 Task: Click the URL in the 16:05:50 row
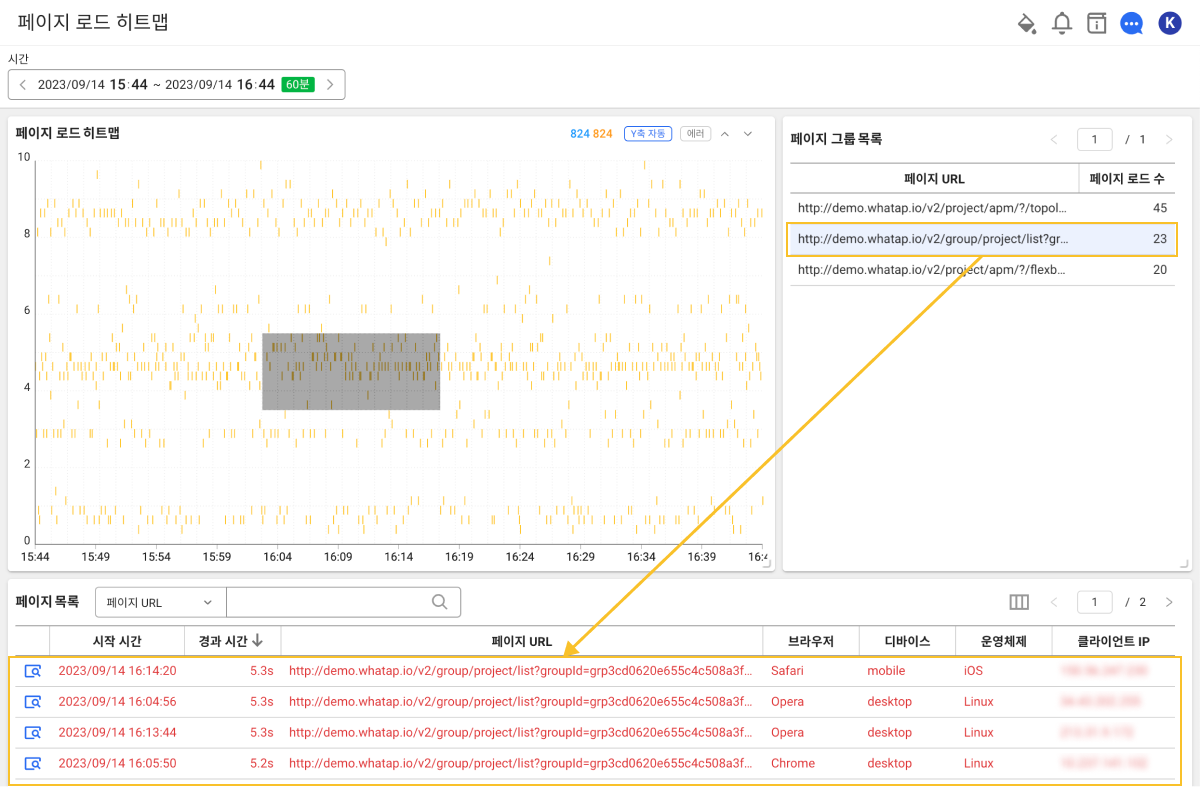pyautogui.click(x=520, y=763)
